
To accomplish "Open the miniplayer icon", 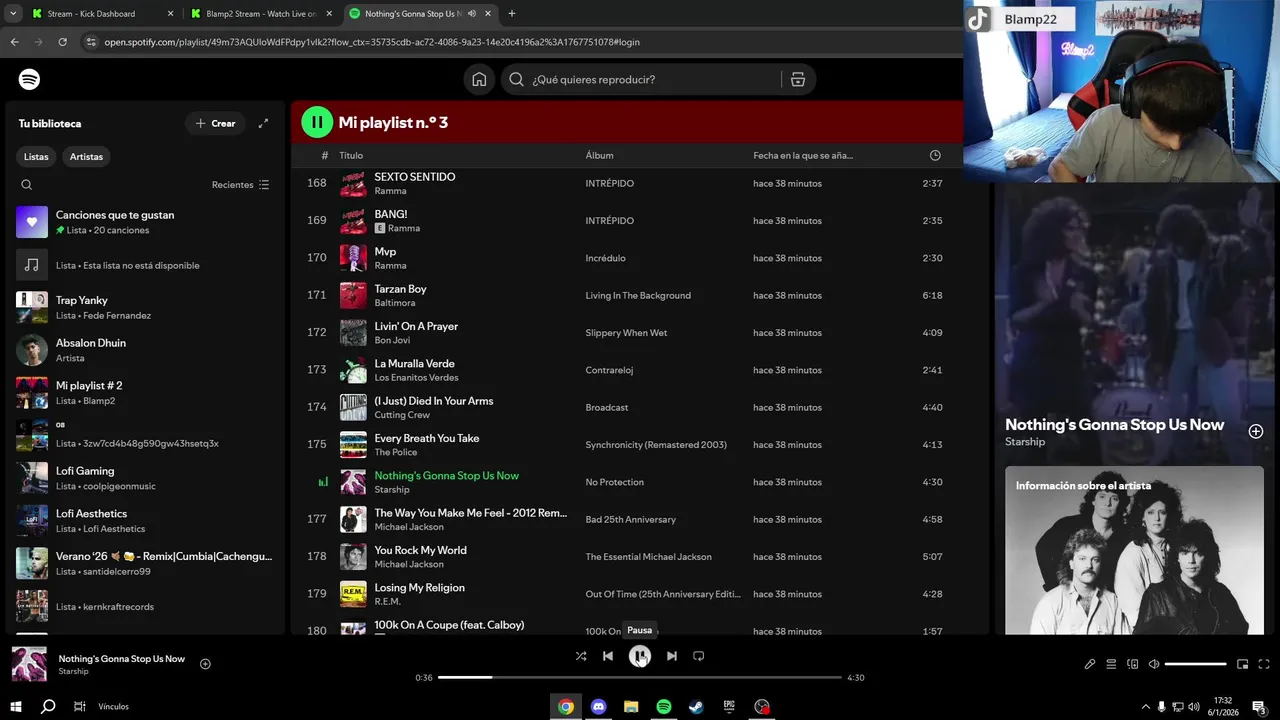I will point(1243,664).
